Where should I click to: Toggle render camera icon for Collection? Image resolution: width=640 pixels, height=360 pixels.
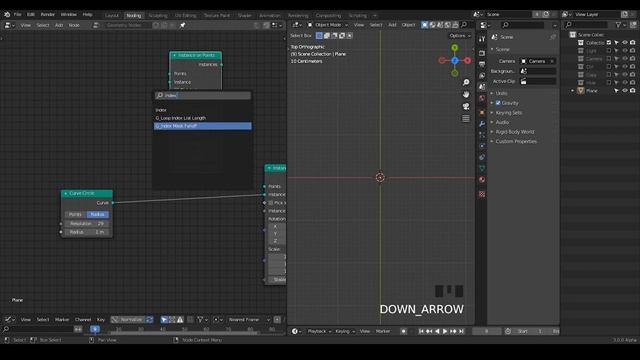(633, 42)
